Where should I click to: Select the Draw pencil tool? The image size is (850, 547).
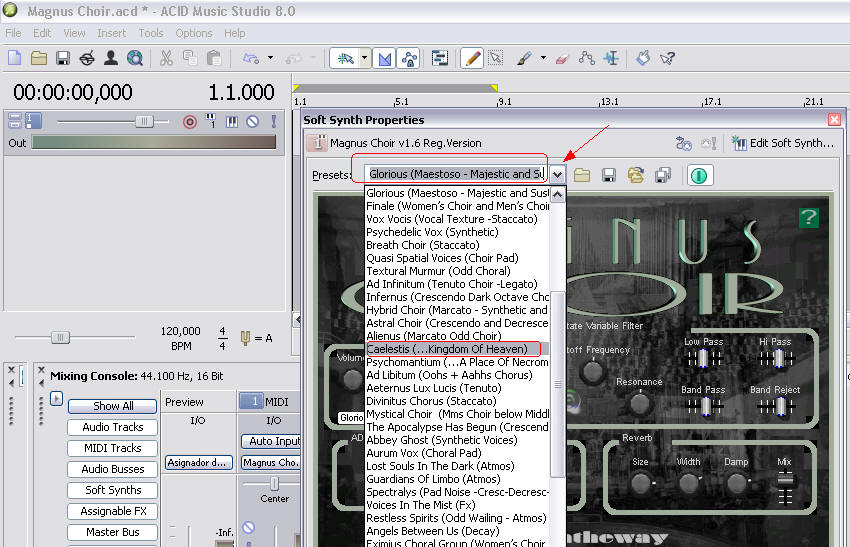coord(472,58)
